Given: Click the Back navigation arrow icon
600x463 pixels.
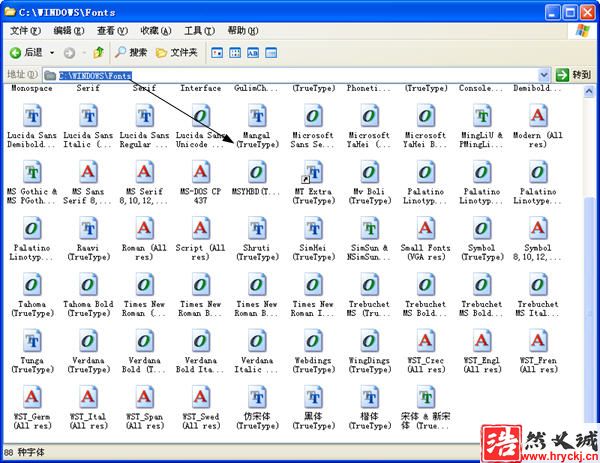Looking at the screenshot, I should (15, 52).
